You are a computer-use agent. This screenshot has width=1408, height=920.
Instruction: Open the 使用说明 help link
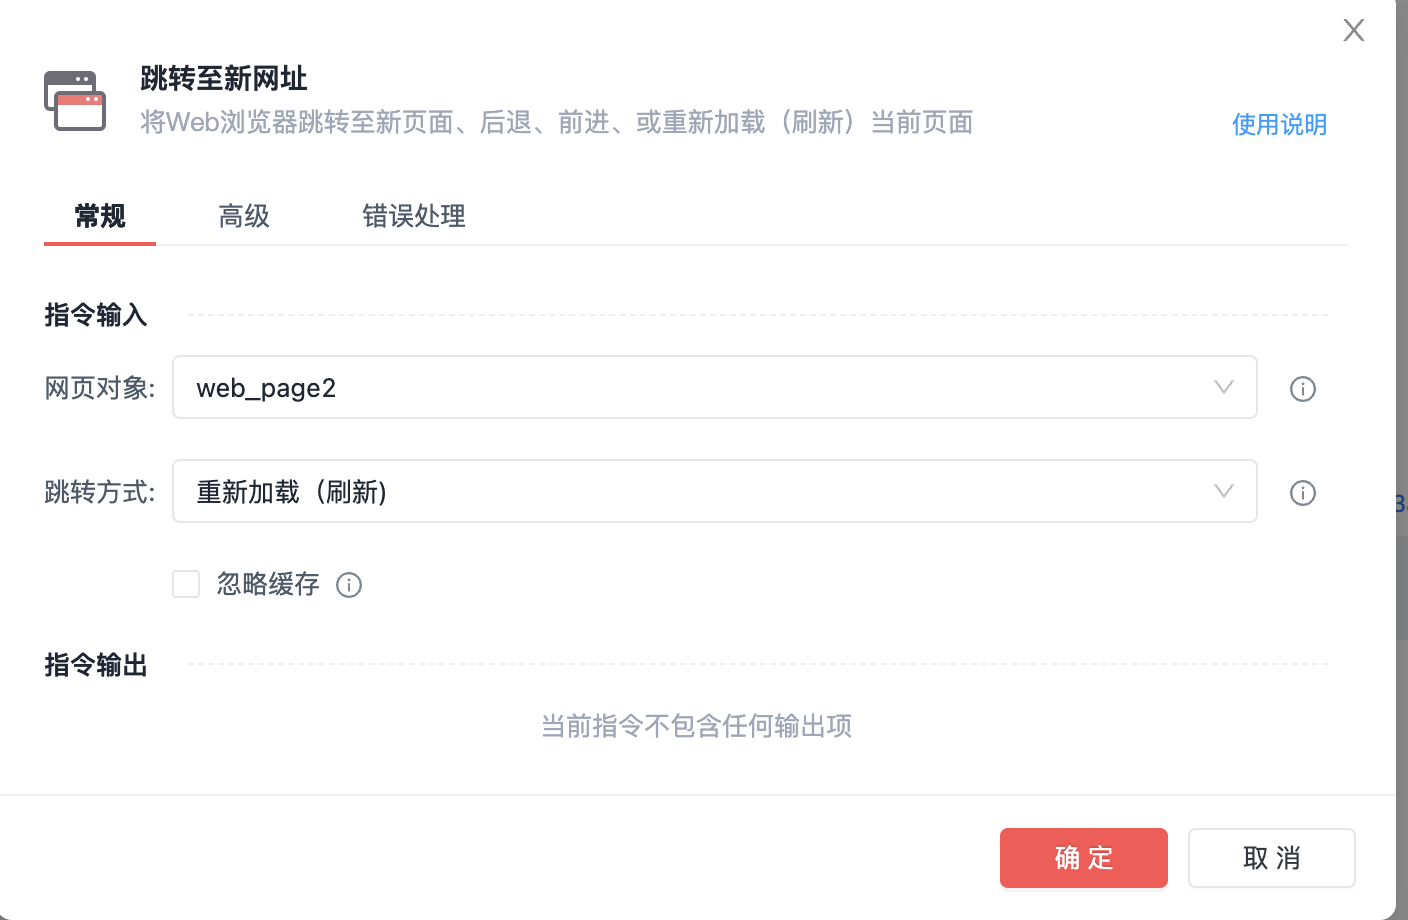(1279, 124)
